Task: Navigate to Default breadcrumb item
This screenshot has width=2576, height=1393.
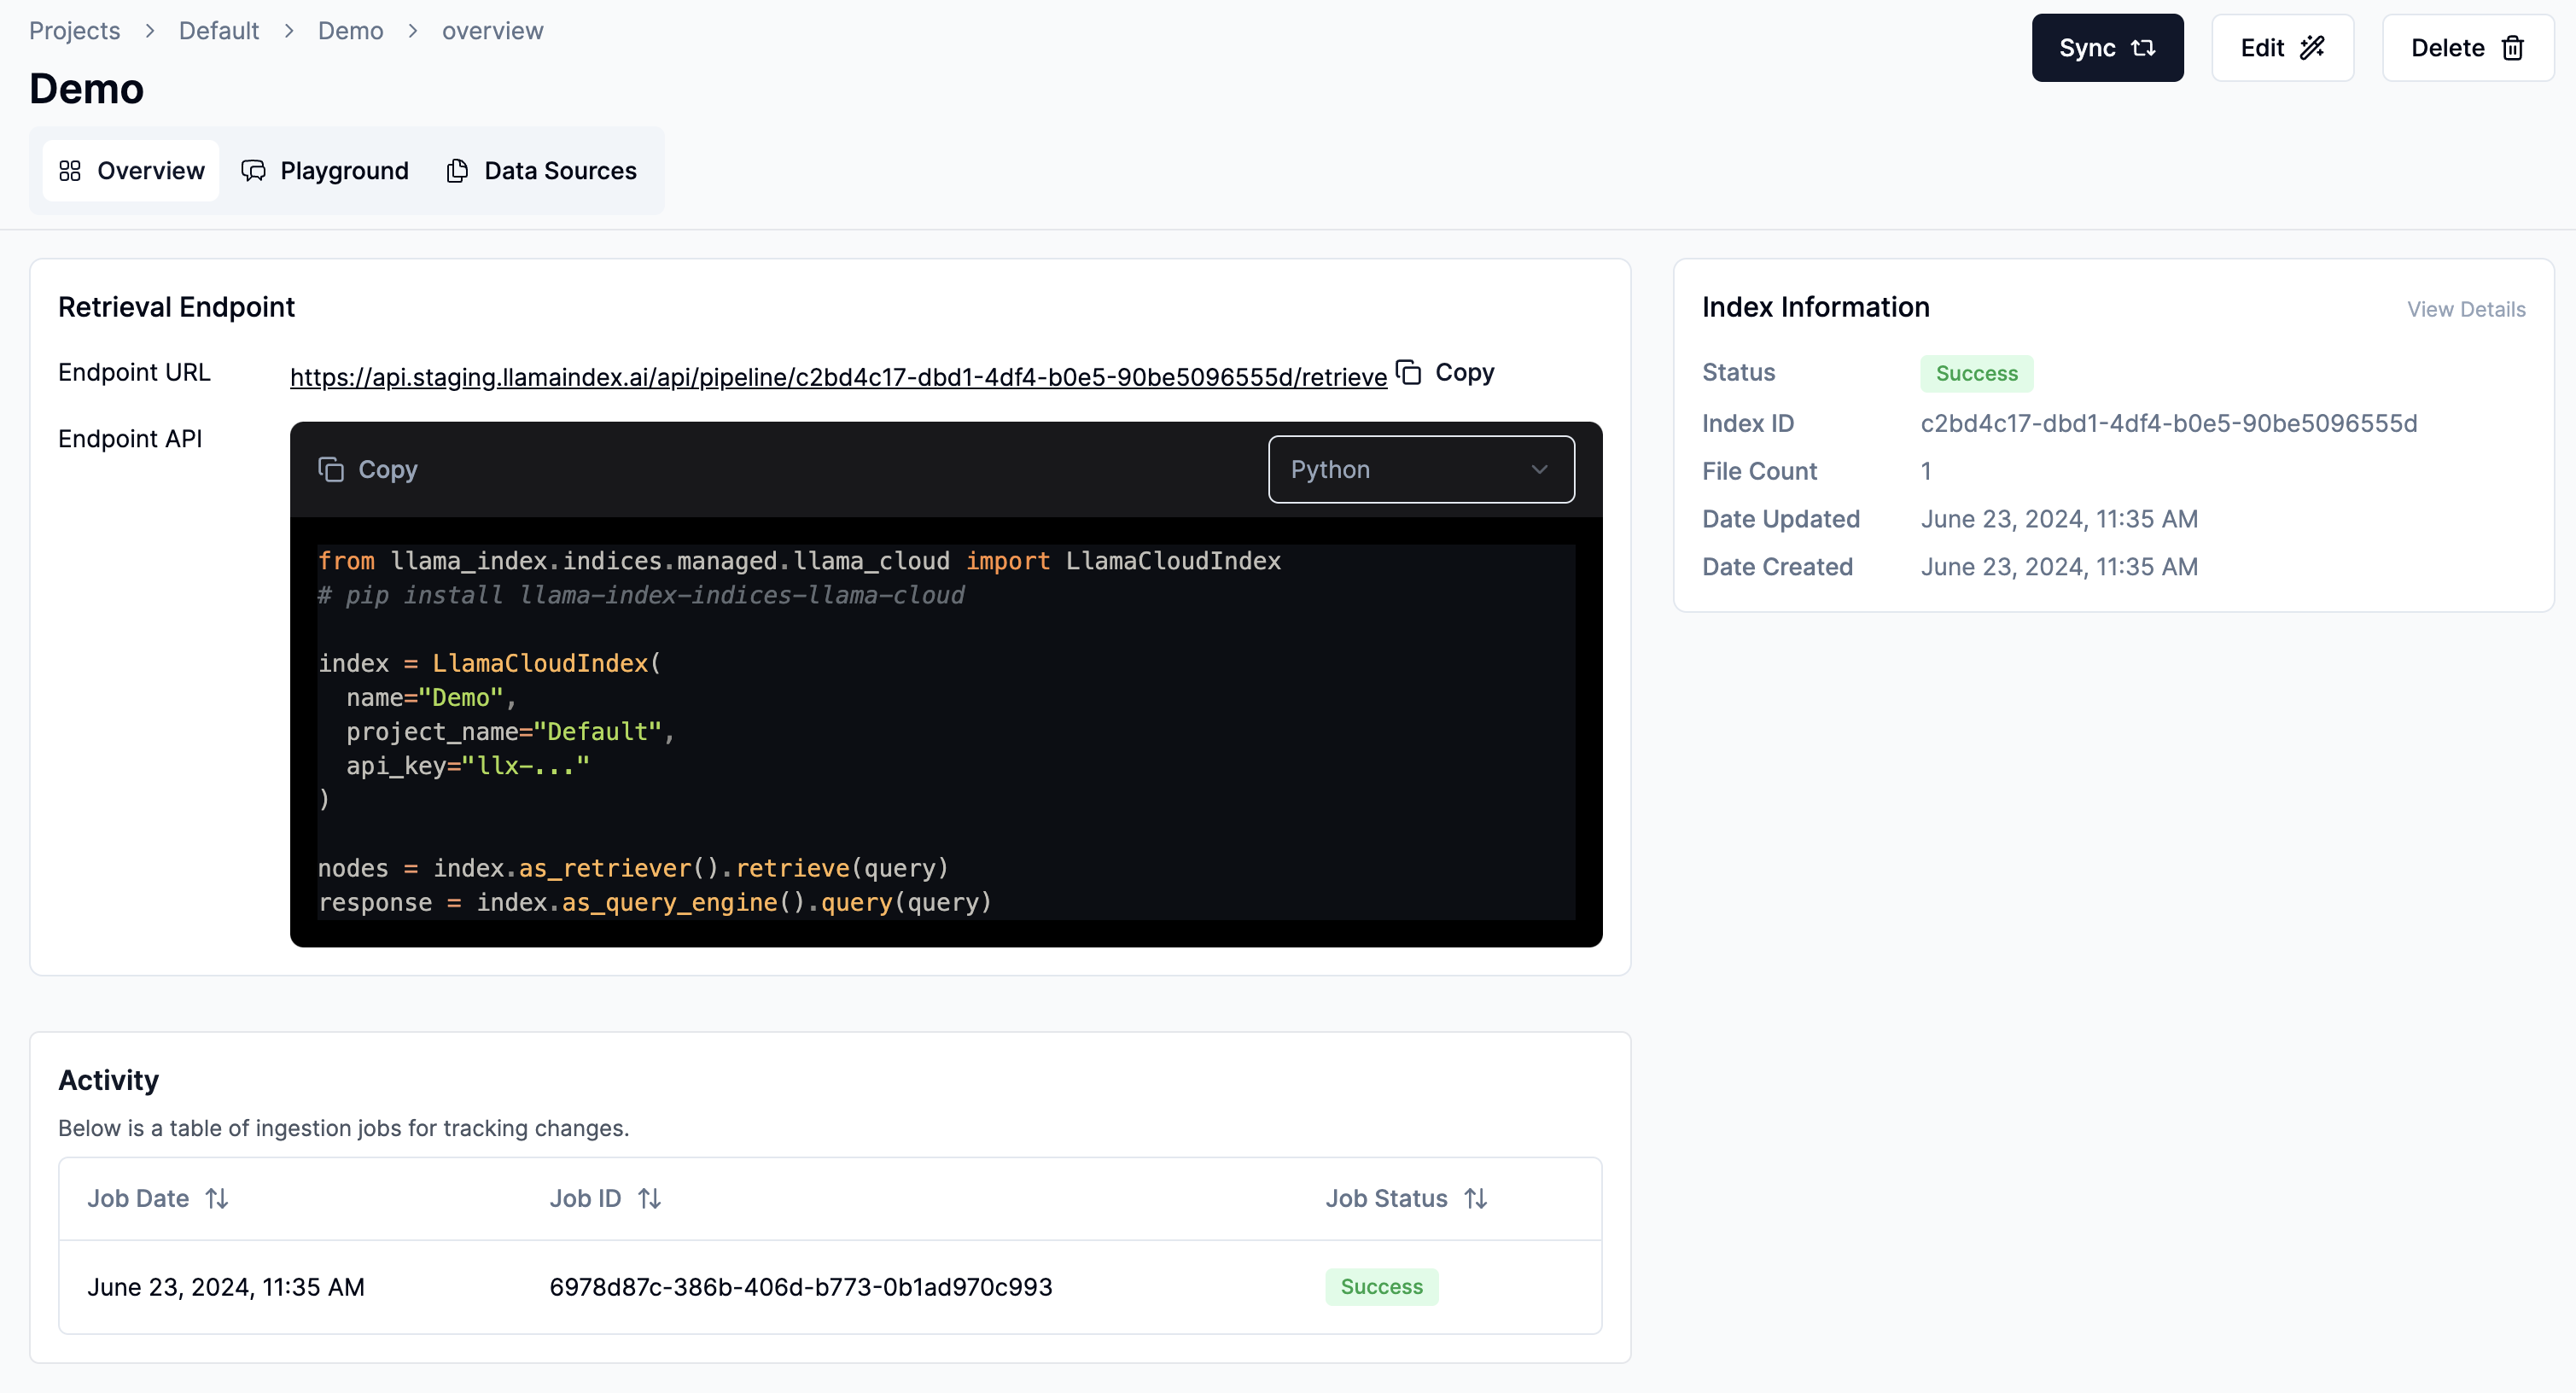Action: click(x=218, y=31)
